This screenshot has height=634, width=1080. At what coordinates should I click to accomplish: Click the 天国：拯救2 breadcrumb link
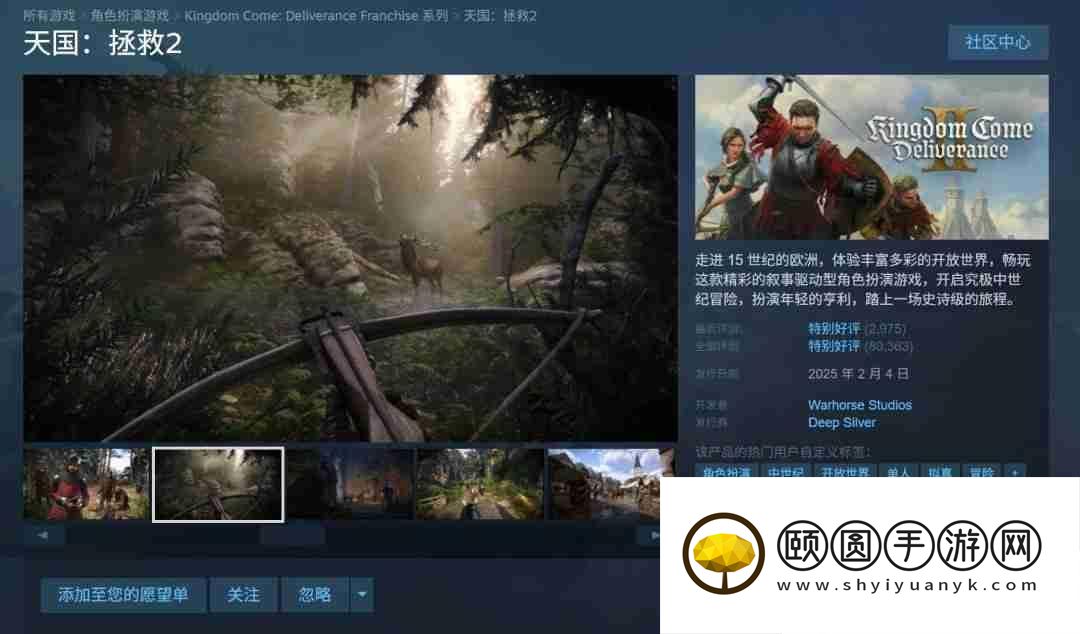pyautogui.click(x=499, y=15)
